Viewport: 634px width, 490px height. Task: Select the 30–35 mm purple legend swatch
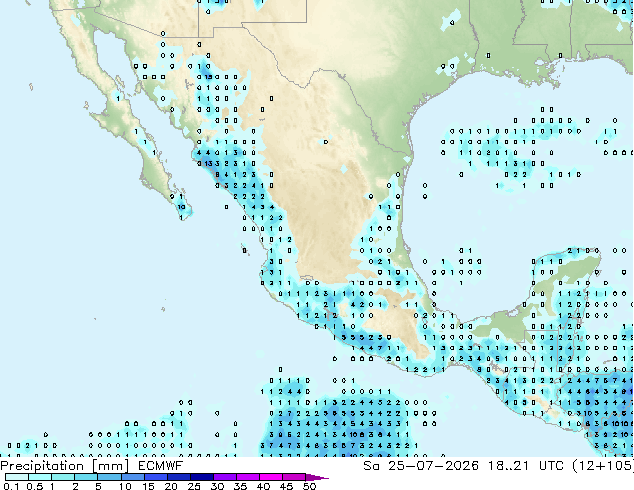coord(224,477)
